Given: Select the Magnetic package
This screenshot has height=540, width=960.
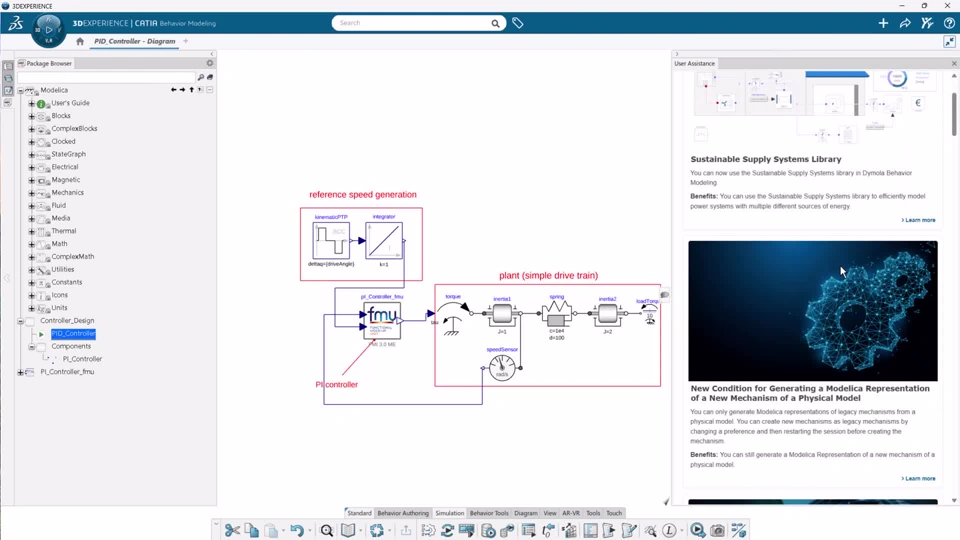Looking at the screenshot, I should tap(66, 180).
